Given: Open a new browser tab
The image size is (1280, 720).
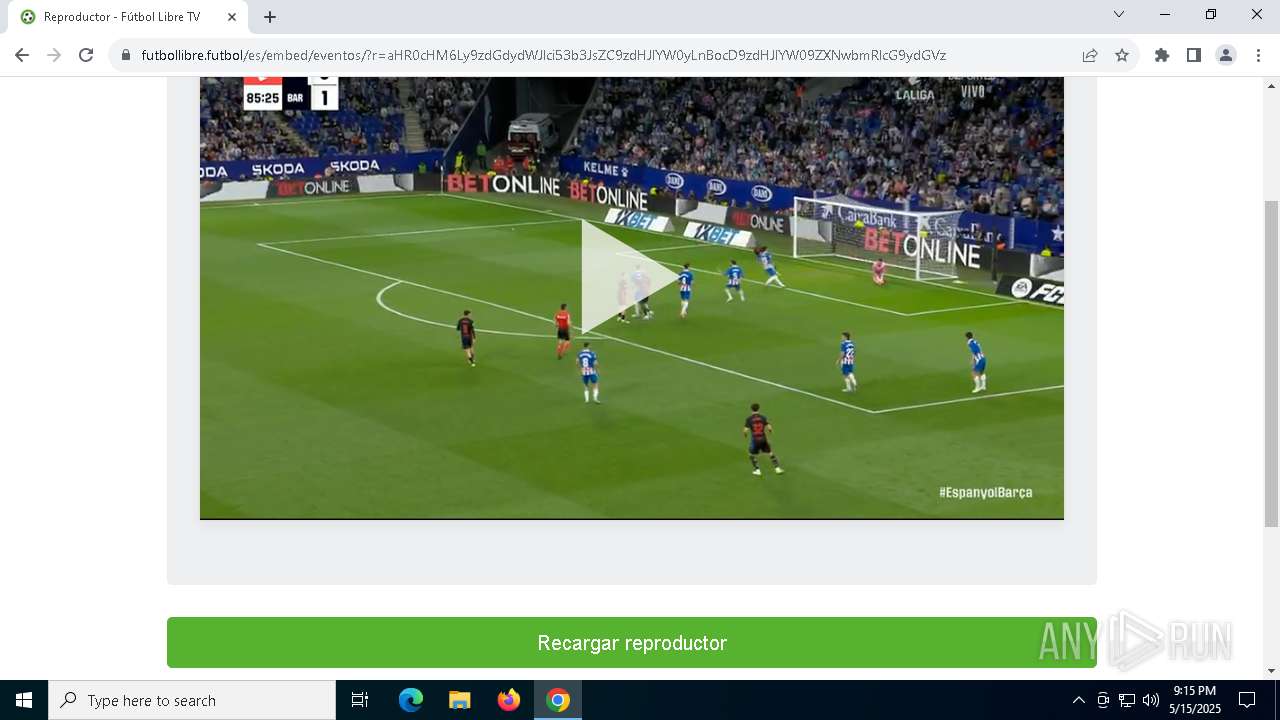Looking at the screenshot, I should (270, 17).
